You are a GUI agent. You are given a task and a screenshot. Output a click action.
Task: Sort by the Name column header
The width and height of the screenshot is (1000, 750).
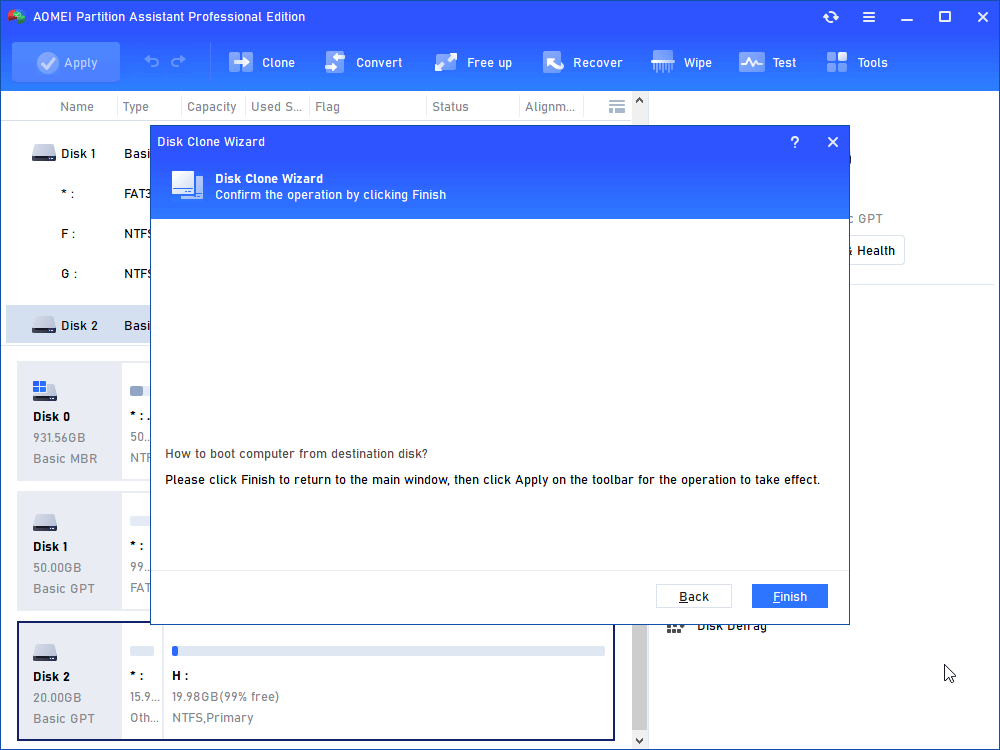coord(77,107)
